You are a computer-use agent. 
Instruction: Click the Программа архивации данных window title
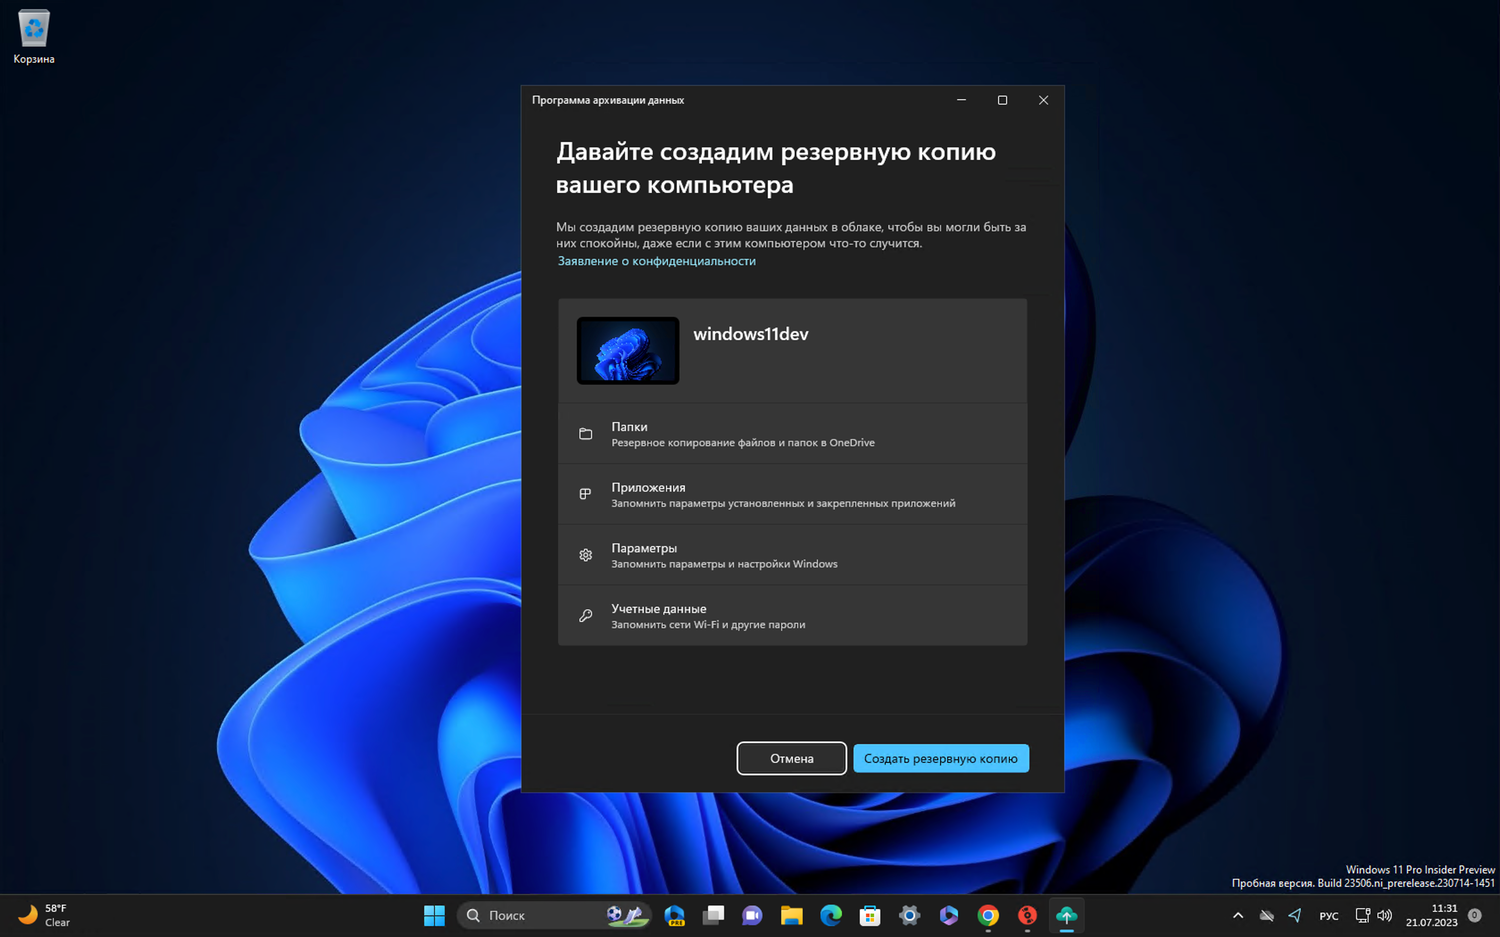[x=608, y=100]
